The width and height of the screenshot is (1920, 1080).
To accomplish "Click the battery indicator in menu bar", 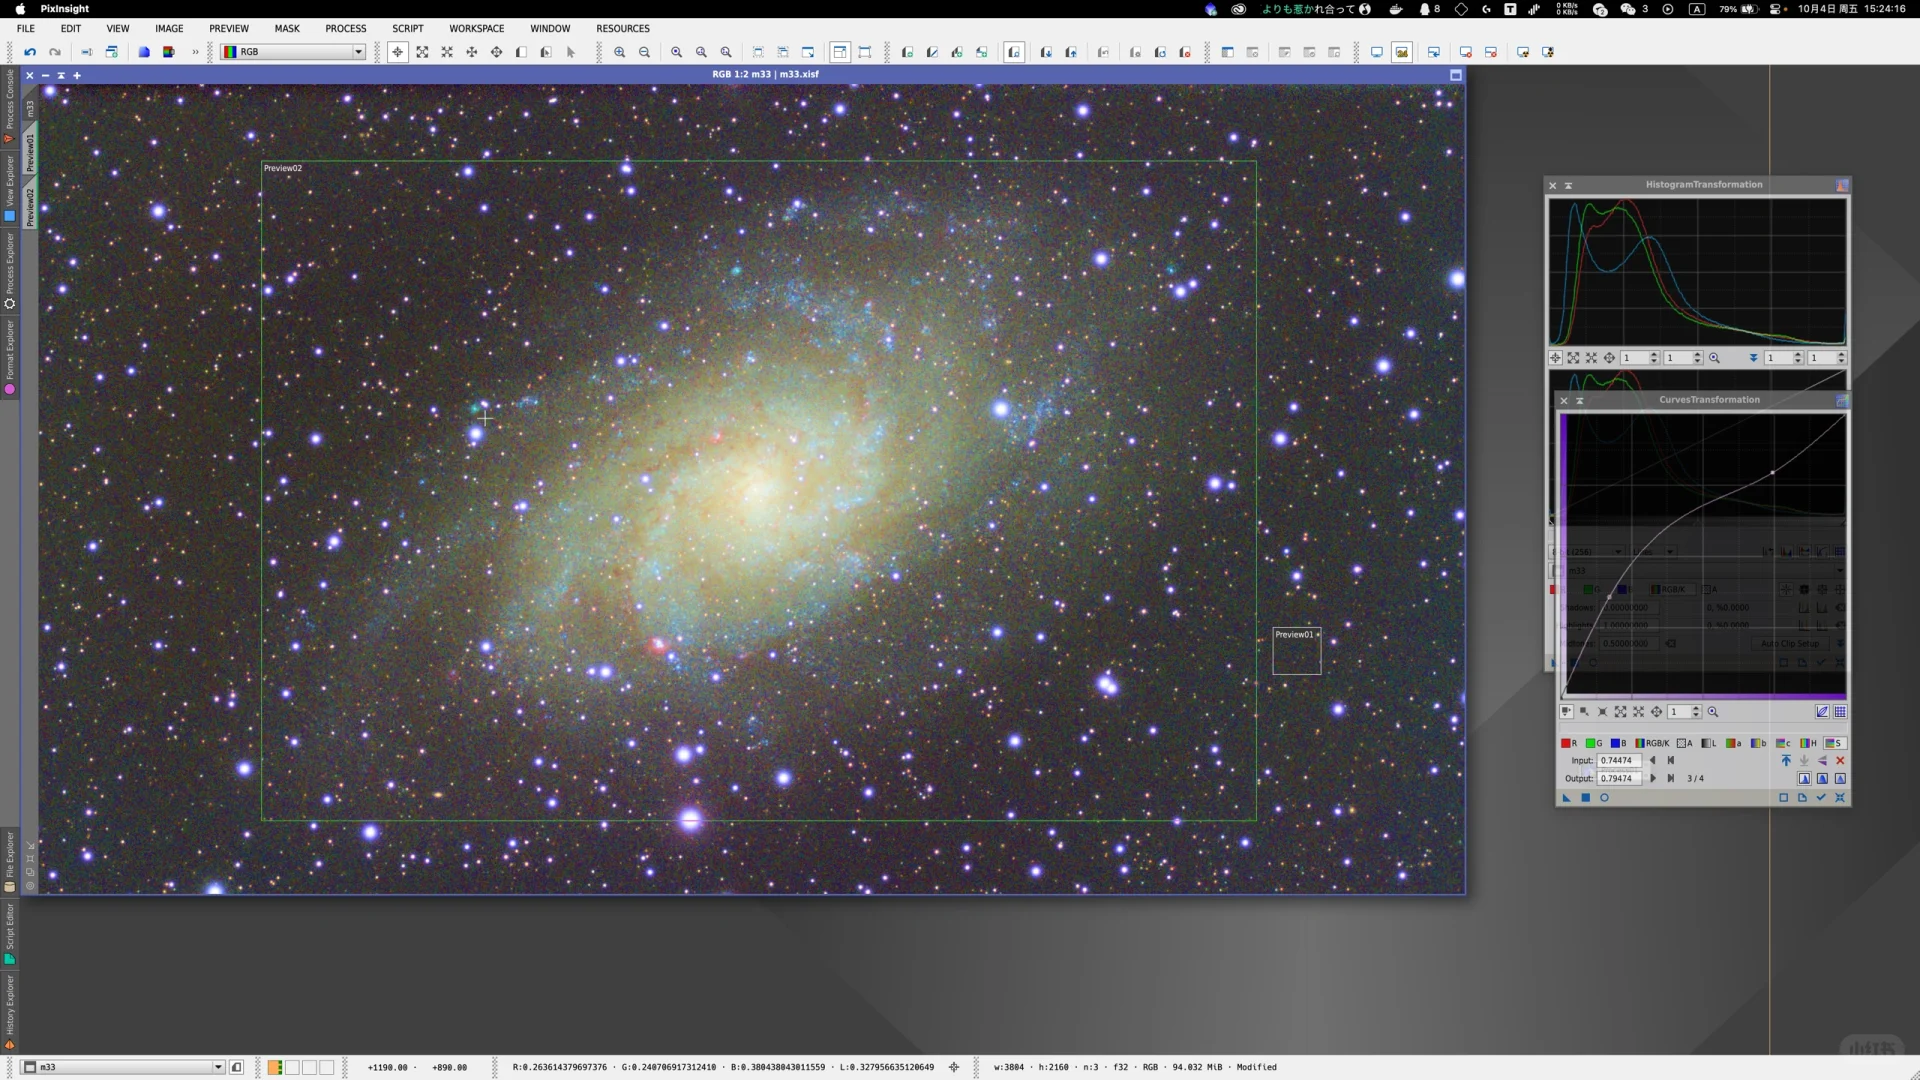I will tap(1740, 9).
